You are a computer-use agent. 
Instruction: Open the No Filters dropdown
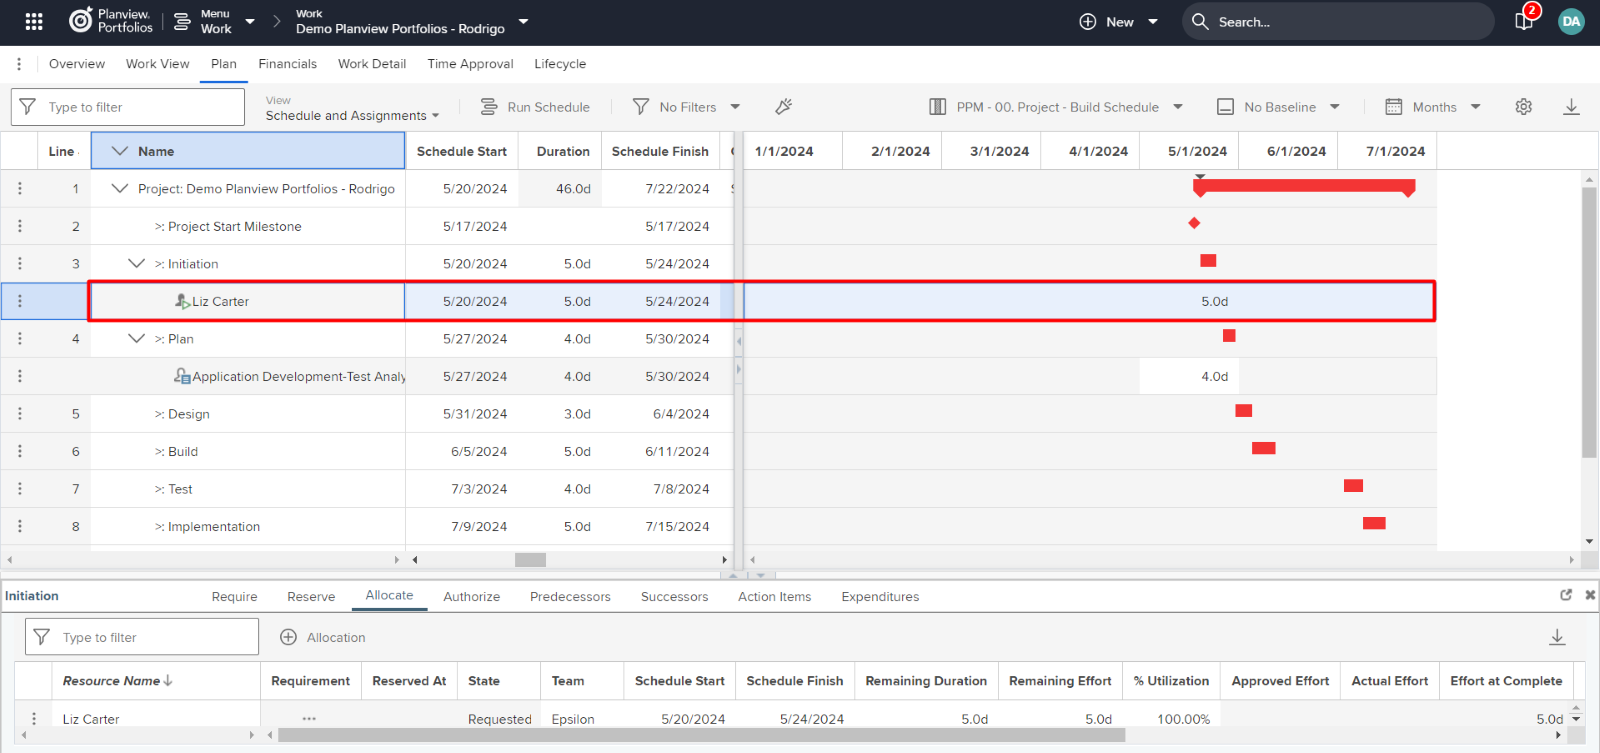pos(687,107)
